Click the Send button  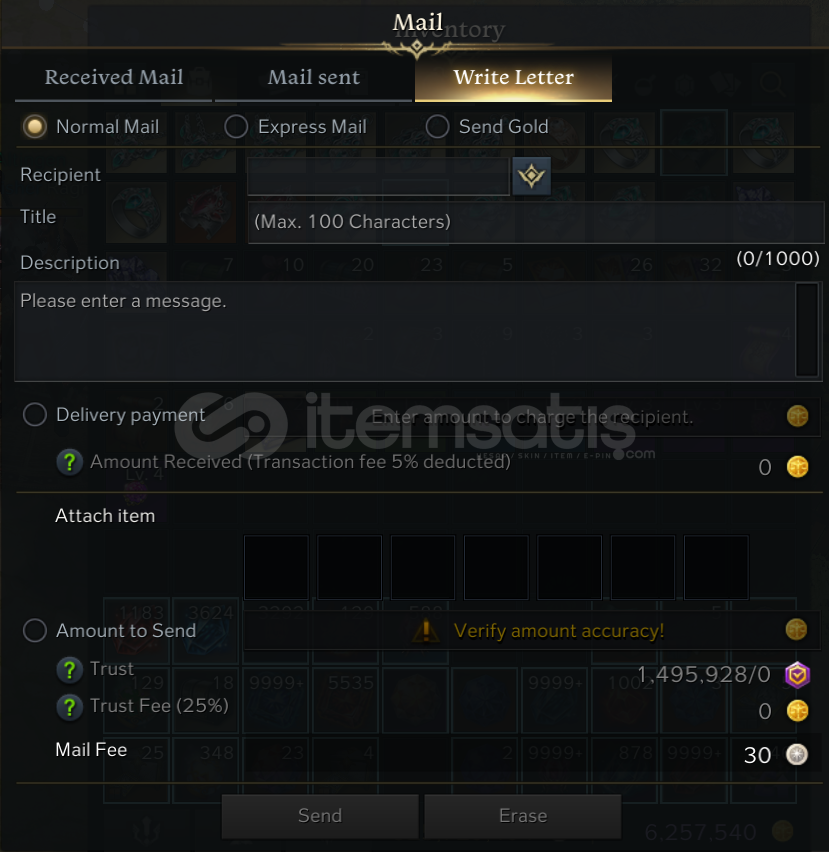[x=320, y=816]
